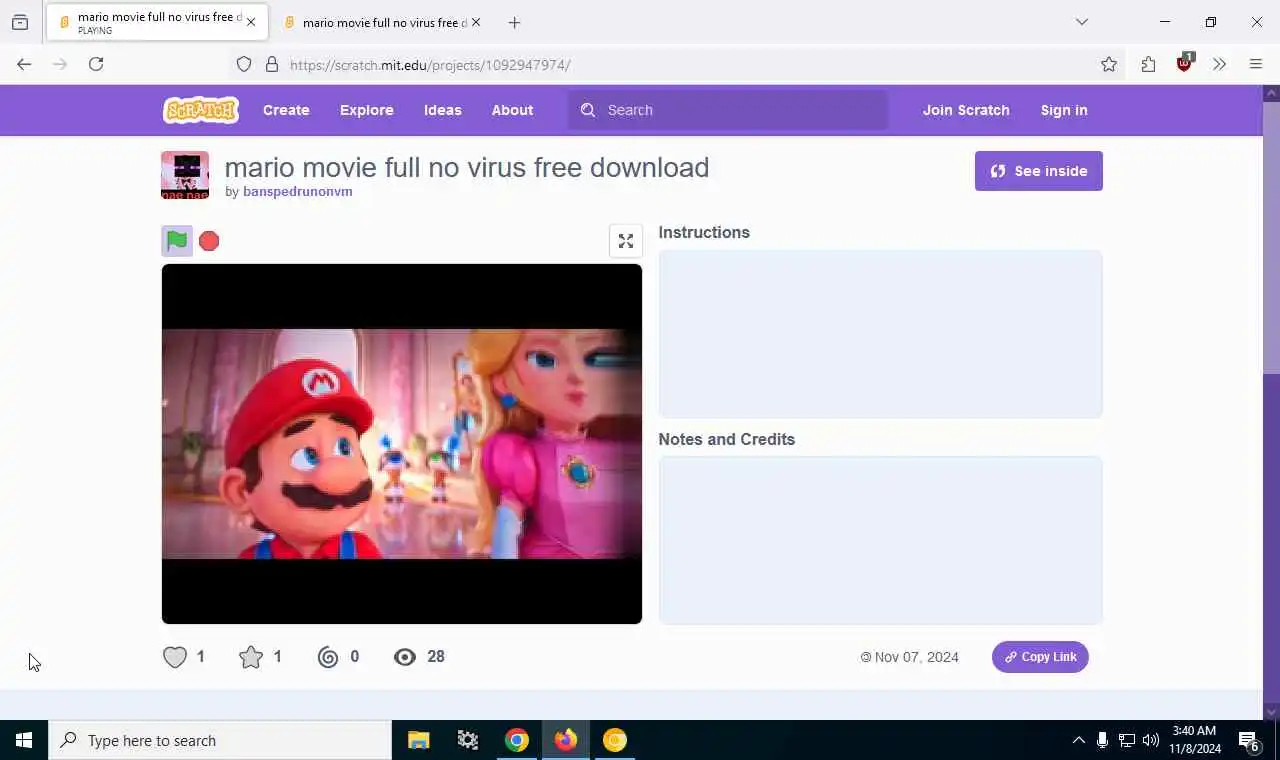Screen dimensions: 1280x760
Task: Reload the current page
Action: (96, 64)
